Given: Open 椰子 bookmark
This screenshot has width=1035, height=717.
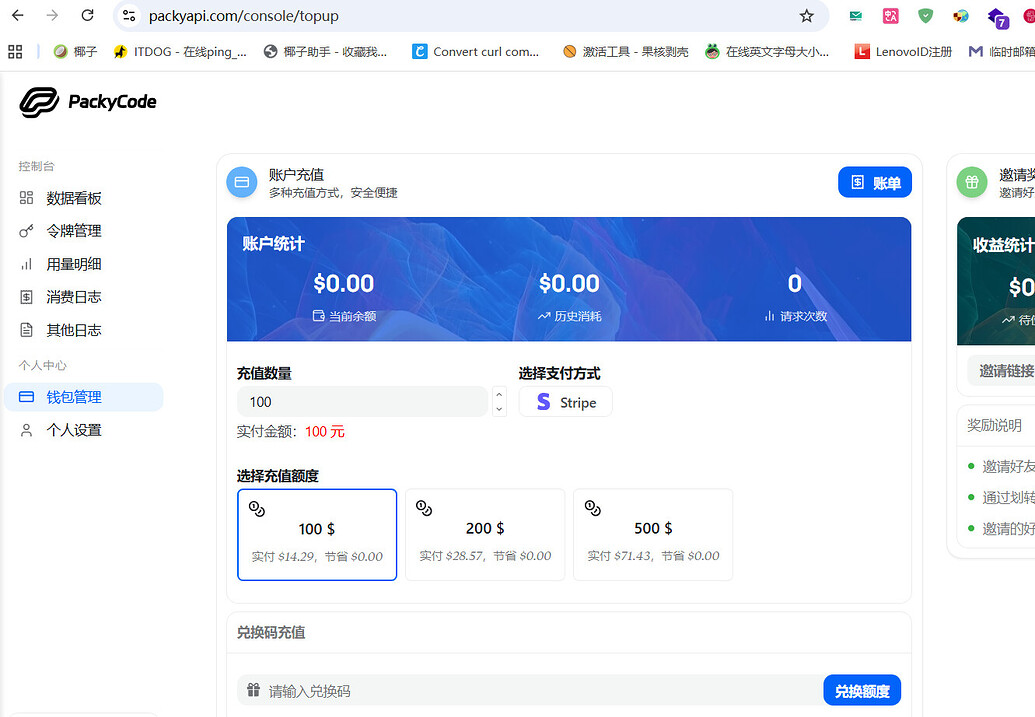Looking at the screenshot, I should (x=75, y=51).
